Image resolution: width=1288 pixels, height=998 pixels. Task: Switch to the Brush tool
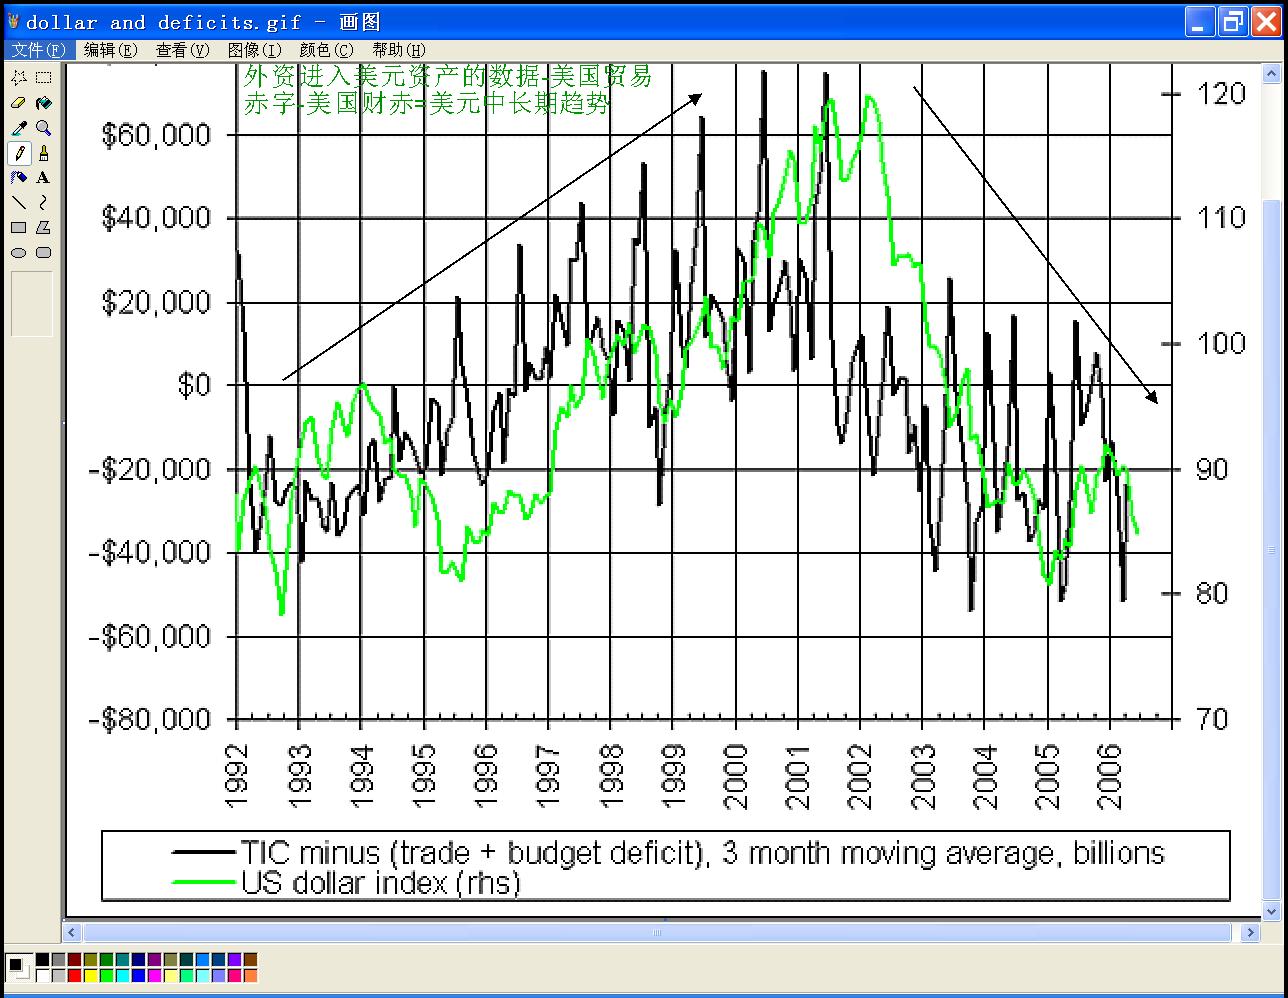coord(43,152)
